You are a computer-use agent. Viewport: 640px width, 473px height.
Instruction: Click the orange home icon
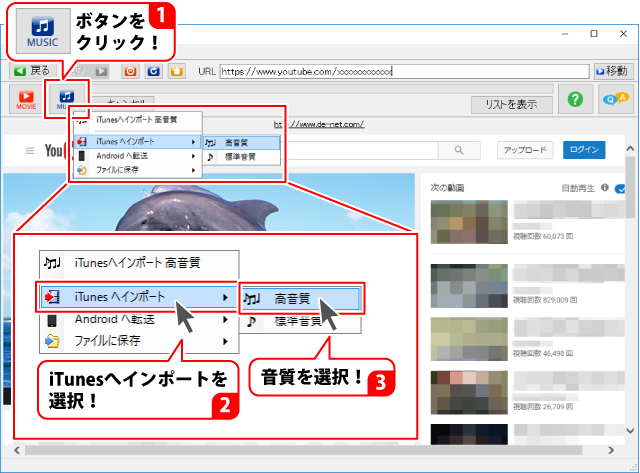[x=176, y=71]
